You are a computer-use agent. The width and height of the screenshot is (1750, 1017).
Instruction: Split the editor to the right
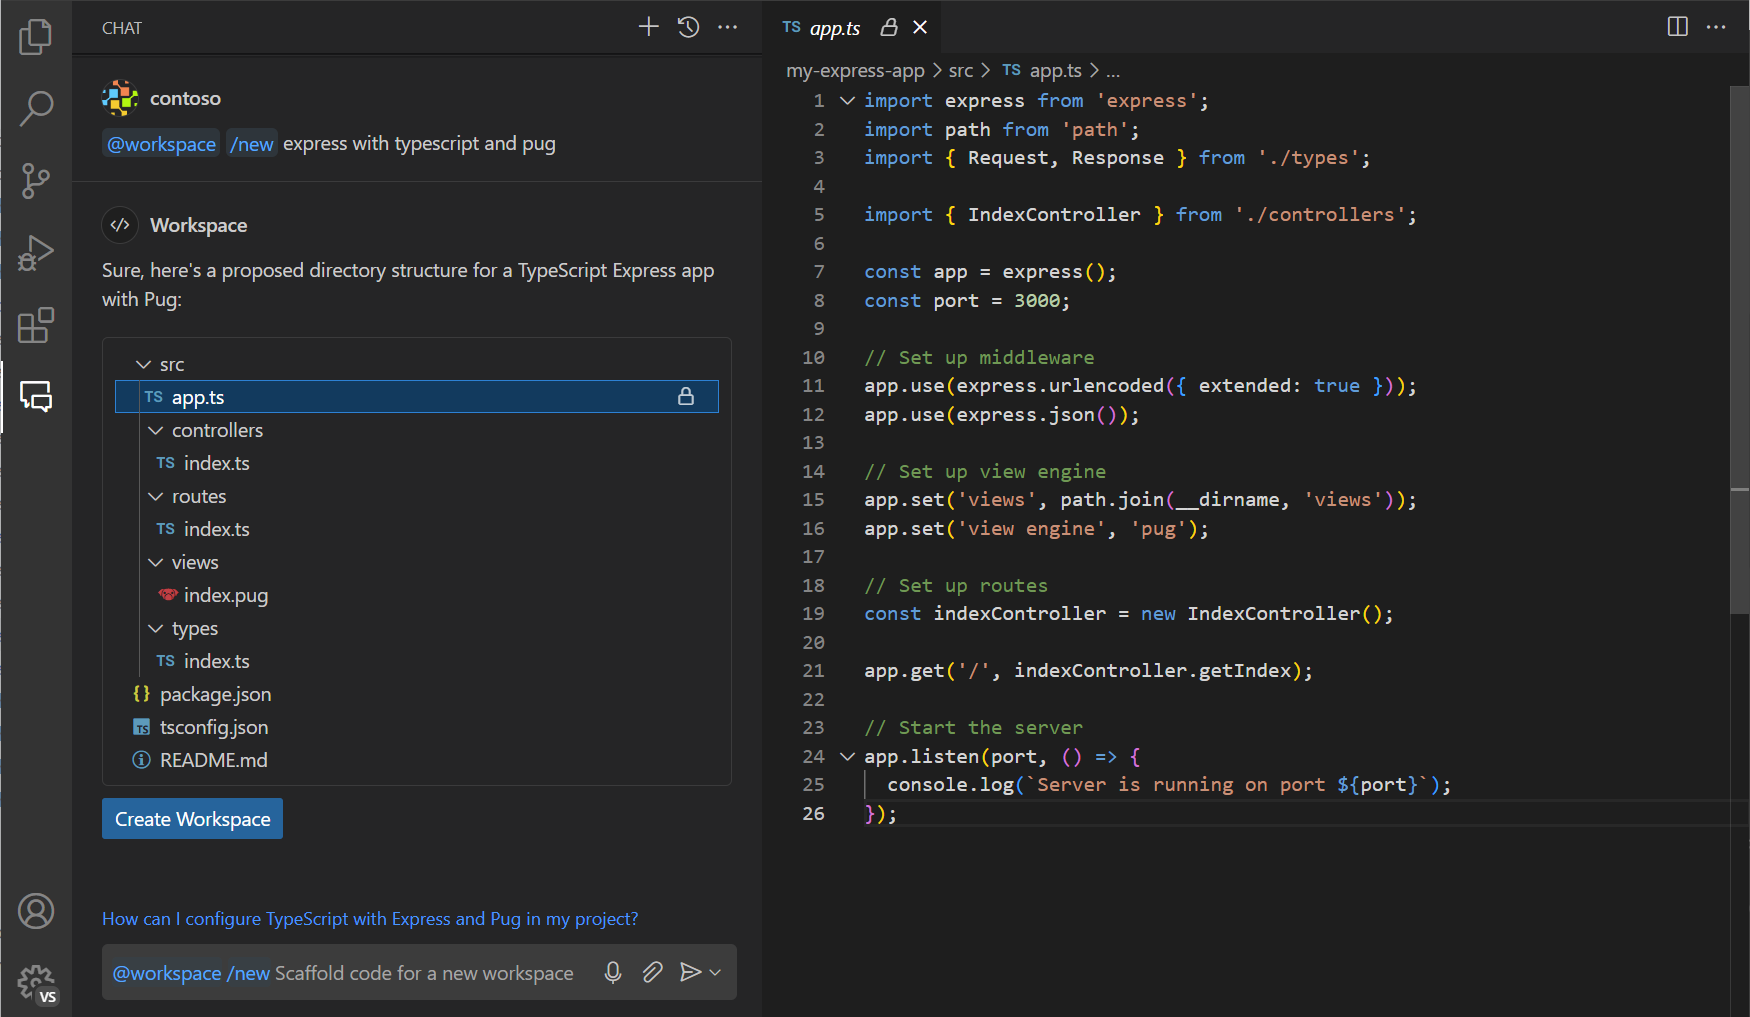tap(1678, 27)
